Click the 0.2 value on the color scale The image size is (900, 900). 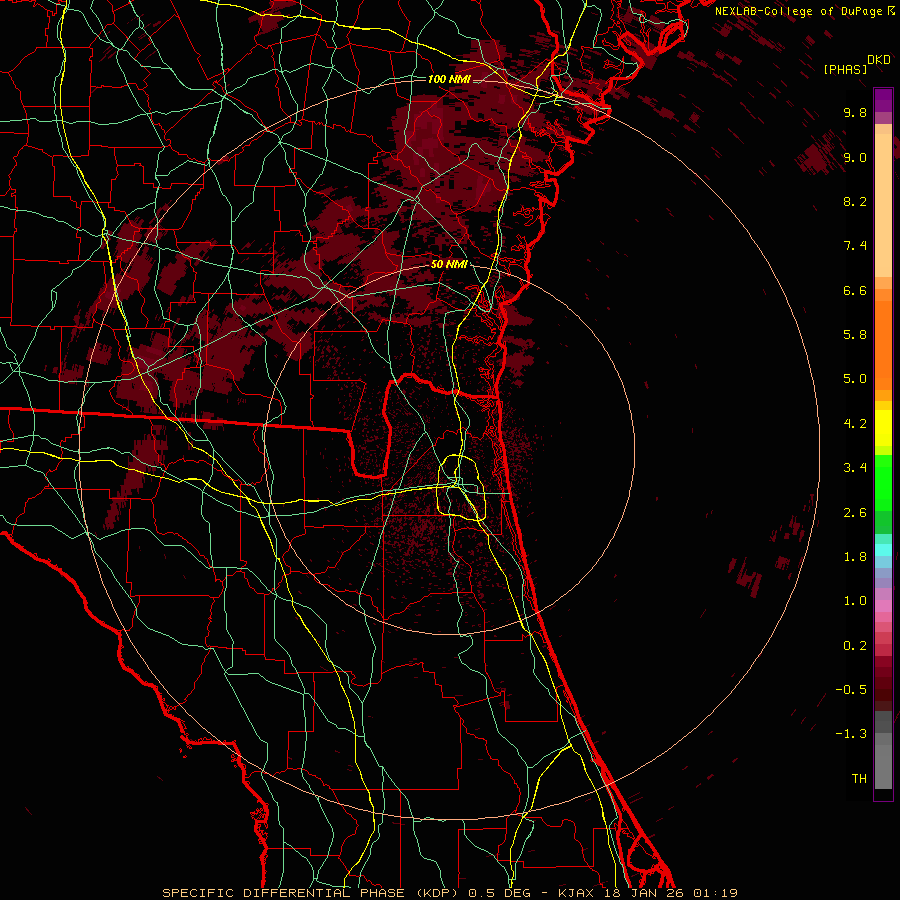point(855,646)
